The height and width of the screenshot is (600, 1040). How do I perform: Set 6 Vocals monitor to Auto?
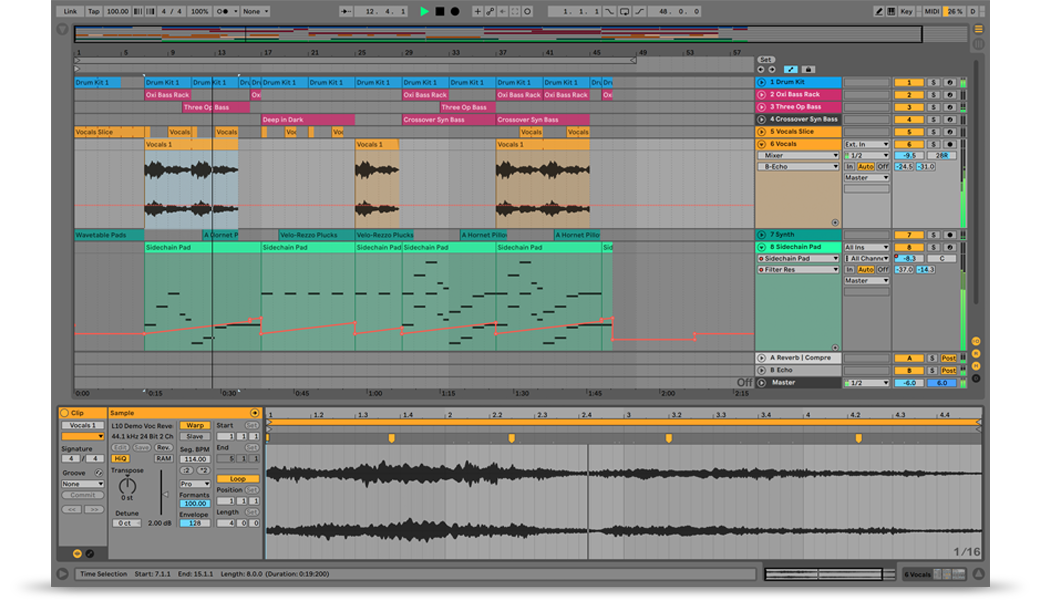click(866, 166)
